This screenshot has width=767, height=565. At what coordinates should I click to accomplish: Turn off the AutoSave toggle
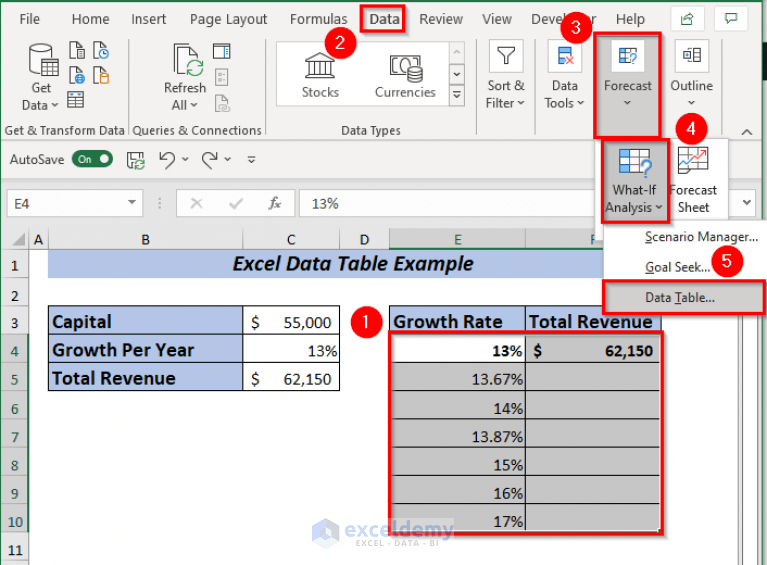pyautogui.click(x=92, y=159)
